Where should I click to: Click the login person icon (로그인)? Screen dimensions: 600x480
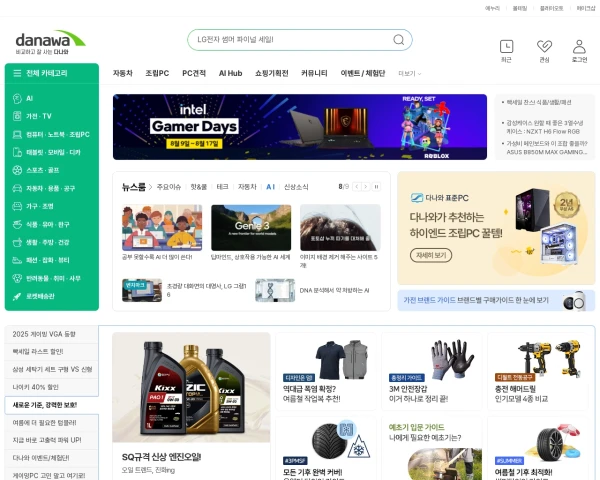[x=579, y=47]
